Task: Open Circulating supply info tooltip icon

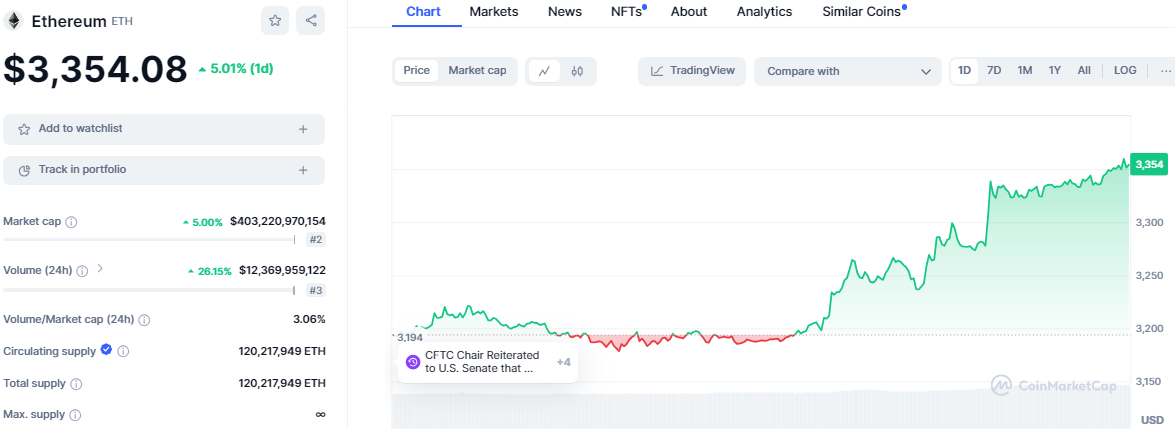Action: [x=123, y=351]
